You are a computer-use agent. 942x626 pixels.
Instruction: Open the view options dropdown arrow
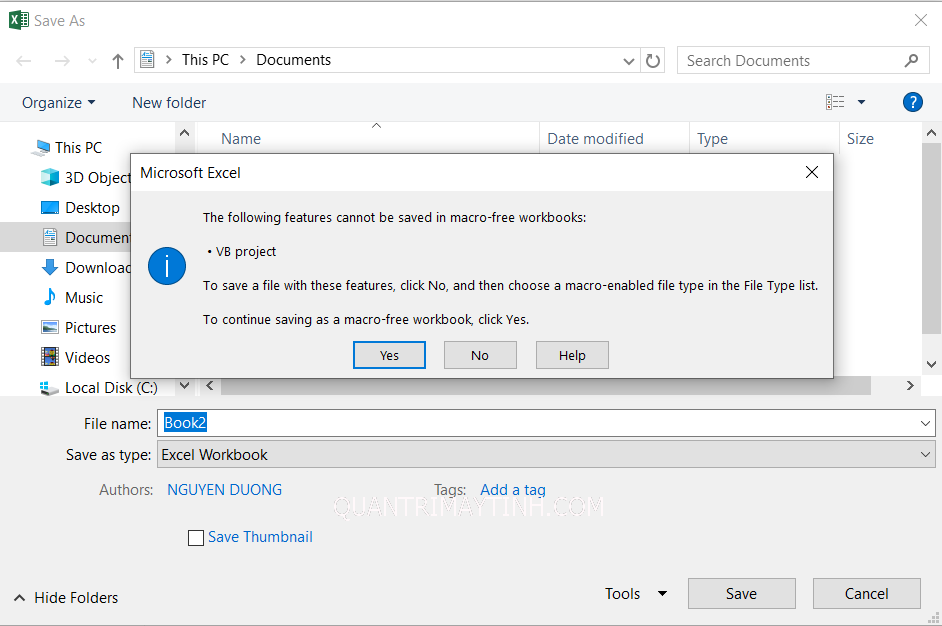tap(861, 102)
